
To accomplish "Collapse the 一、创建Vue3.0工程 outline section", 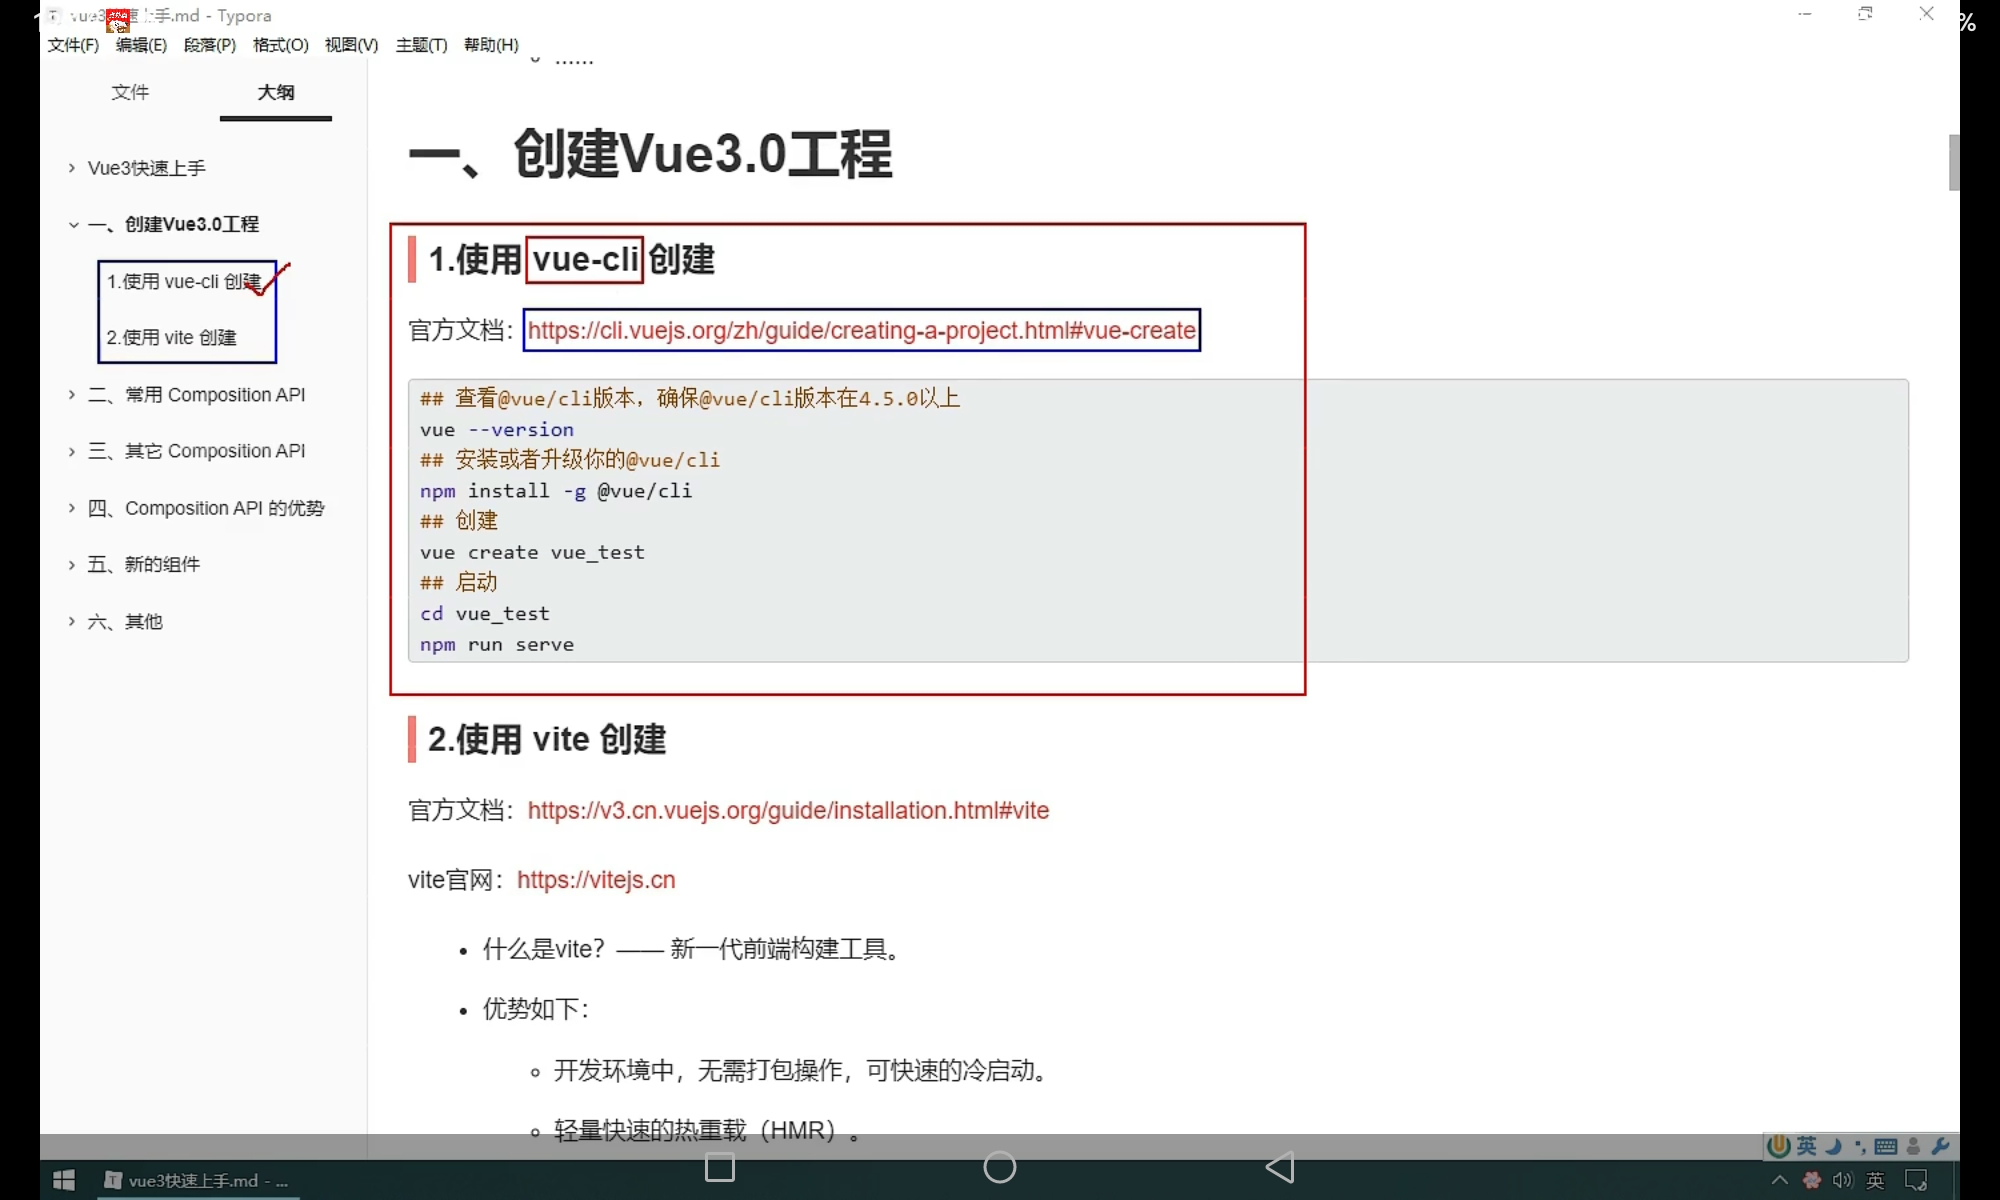I will pos(73,225).
